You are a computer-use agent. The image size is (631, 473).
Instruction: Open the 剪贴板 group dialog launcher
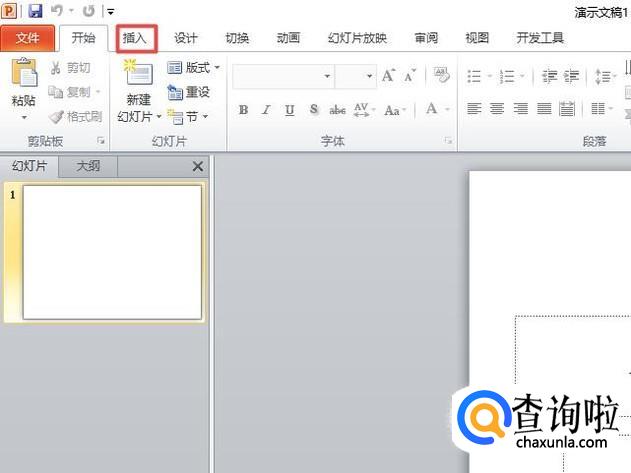[x=101, y=141]
